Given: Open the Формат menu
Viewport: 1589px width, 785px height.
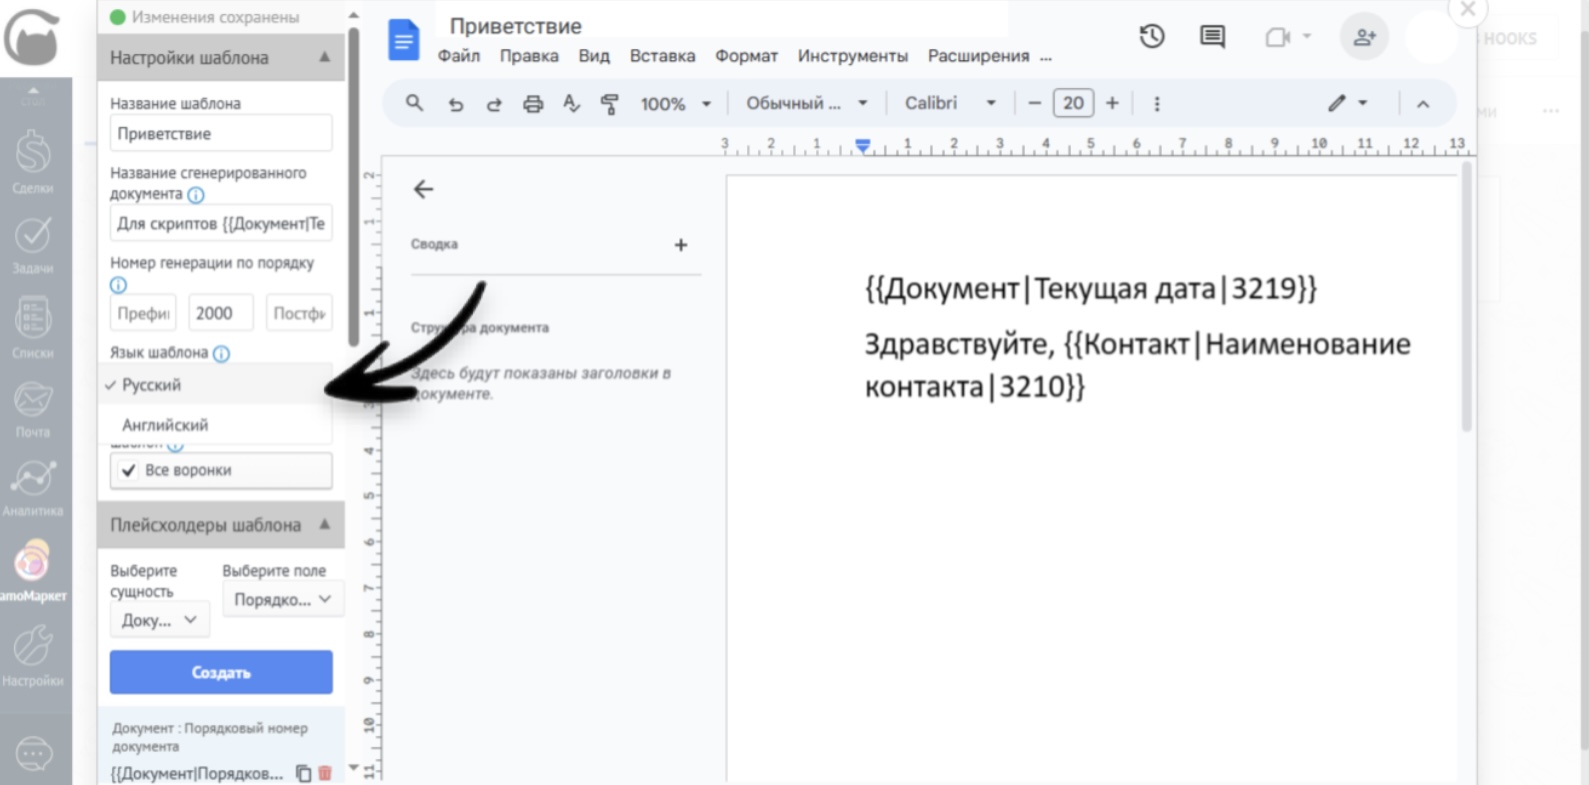Looking at the screenshot, I should click(x=746, y=56).
